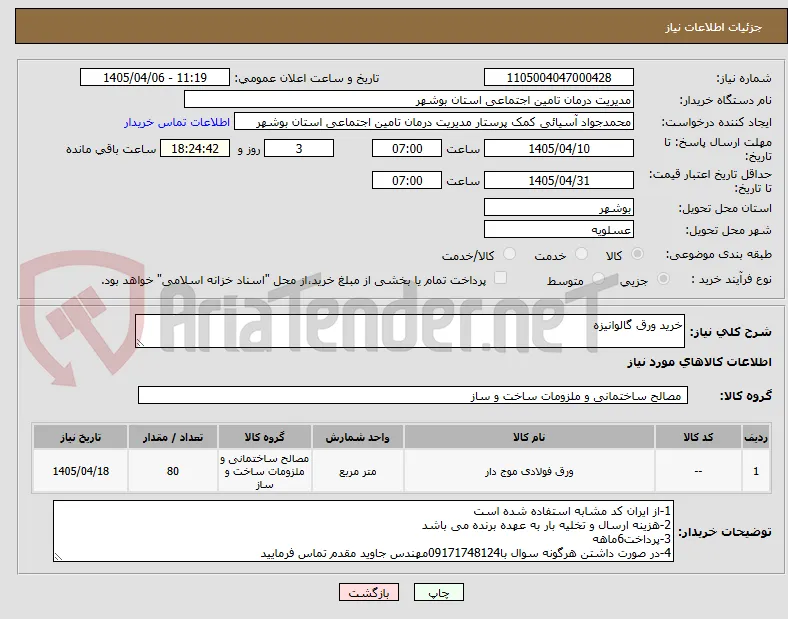Select the جزیی purchase type radio
Image resolution: width=788 pixels, height=619 pixels.
[663, 278]
